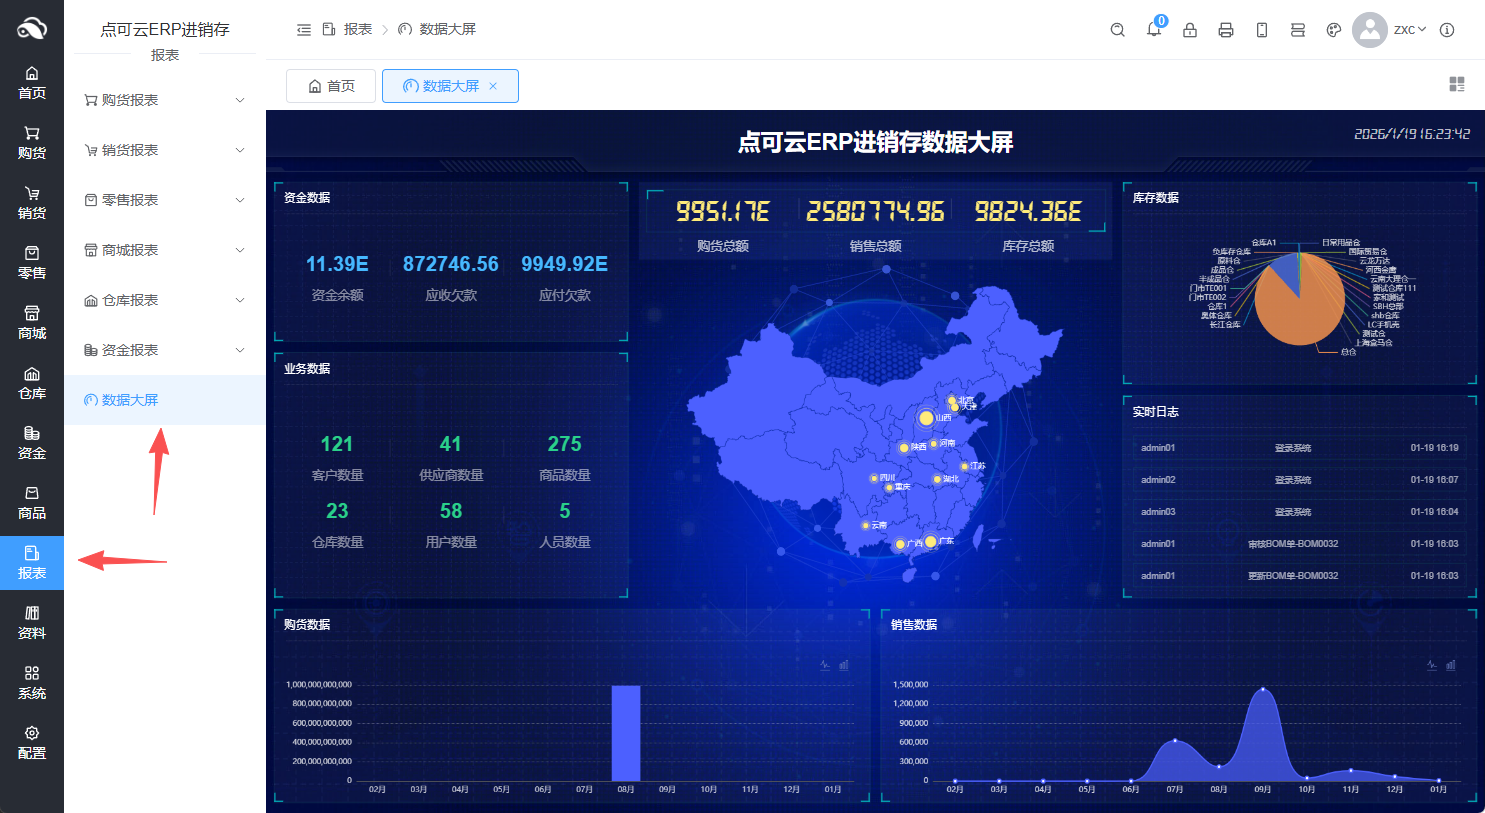This screenshot has height=813, width=1485.
Task: Open the theme palette icon
Action: [1333, 30]
